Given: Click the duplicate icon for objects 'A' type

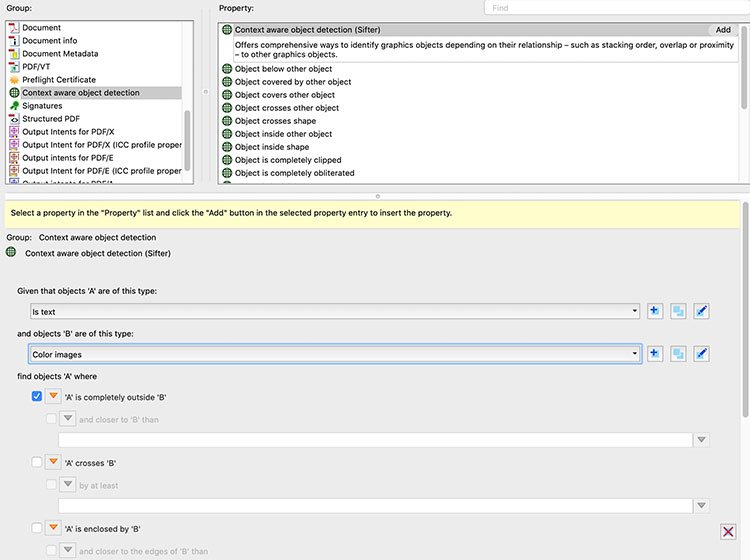Looking at the screenshot, I should [678, 311].
